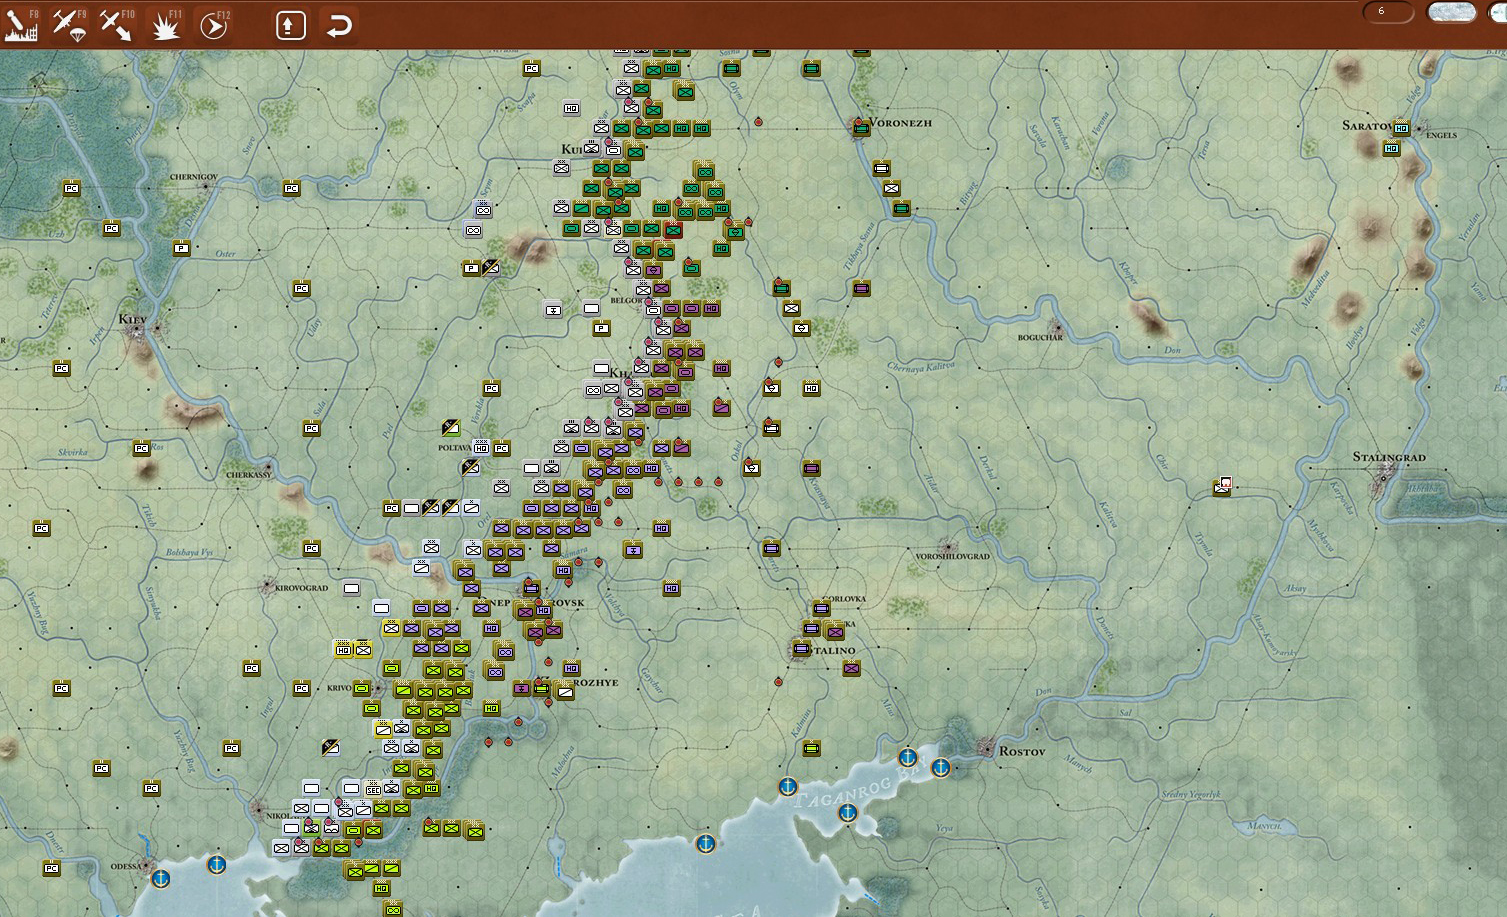Click the undo curved arrow icon

pos(339,25)
